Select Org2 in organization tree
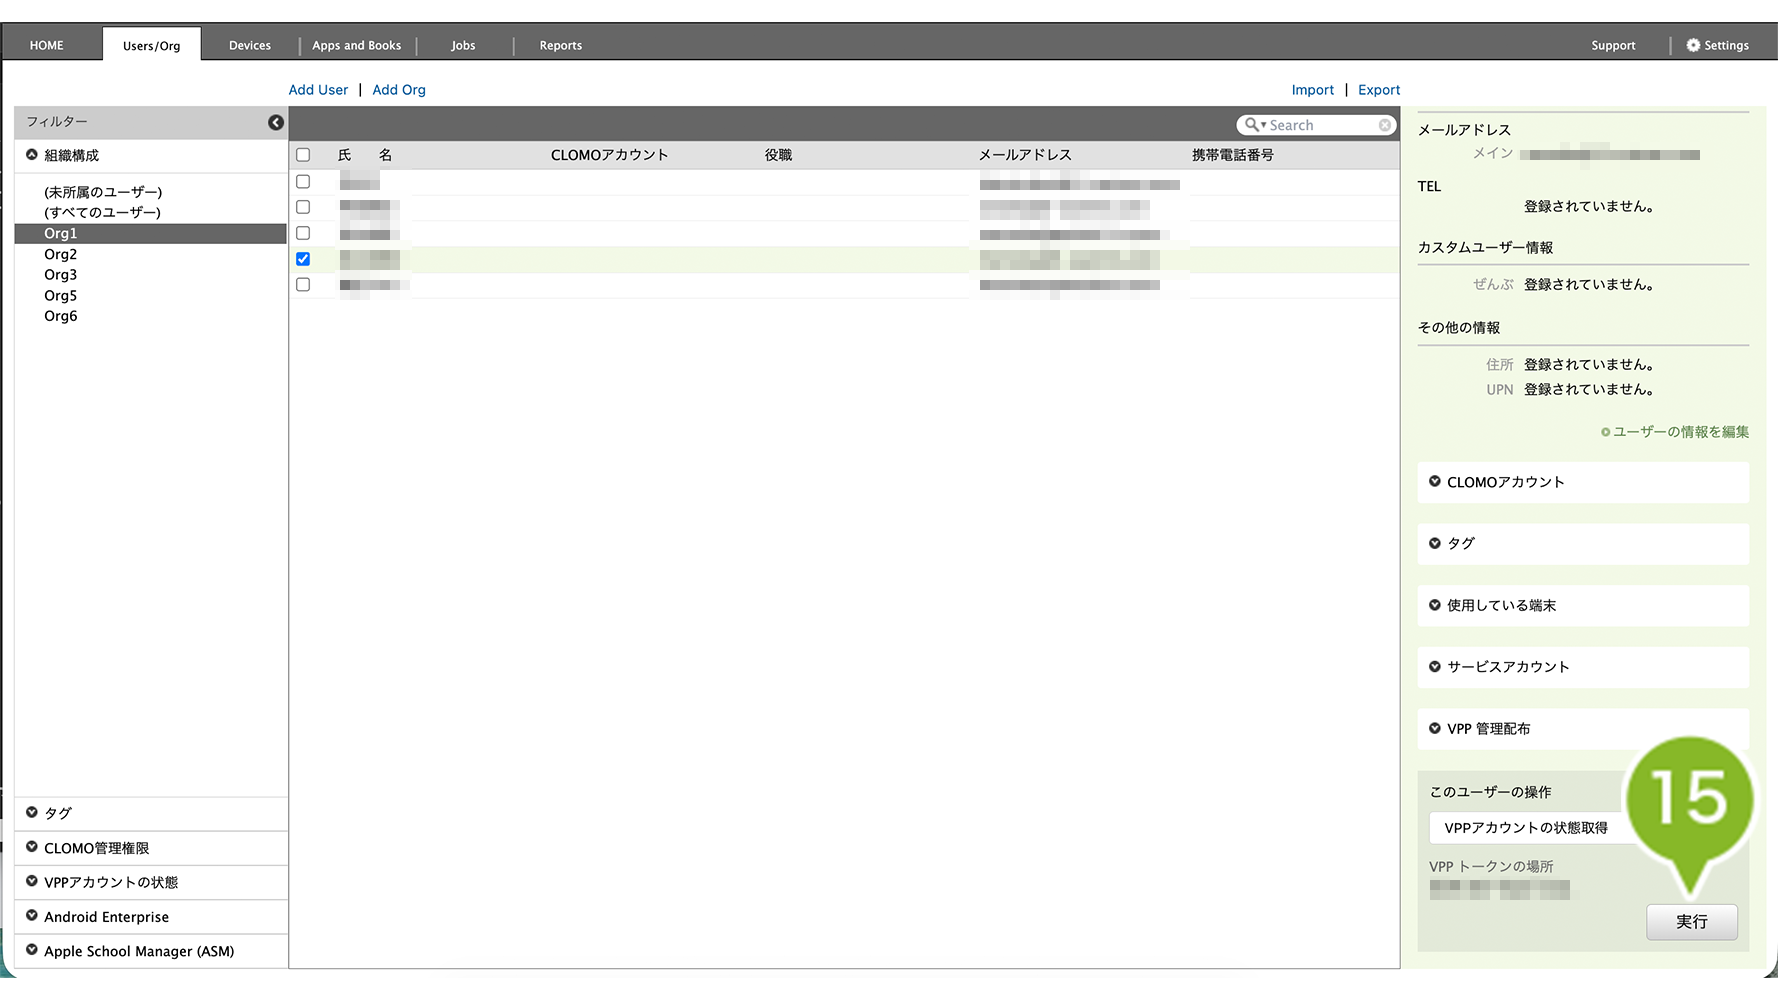1778x1000 pixels. click(61, 254)
